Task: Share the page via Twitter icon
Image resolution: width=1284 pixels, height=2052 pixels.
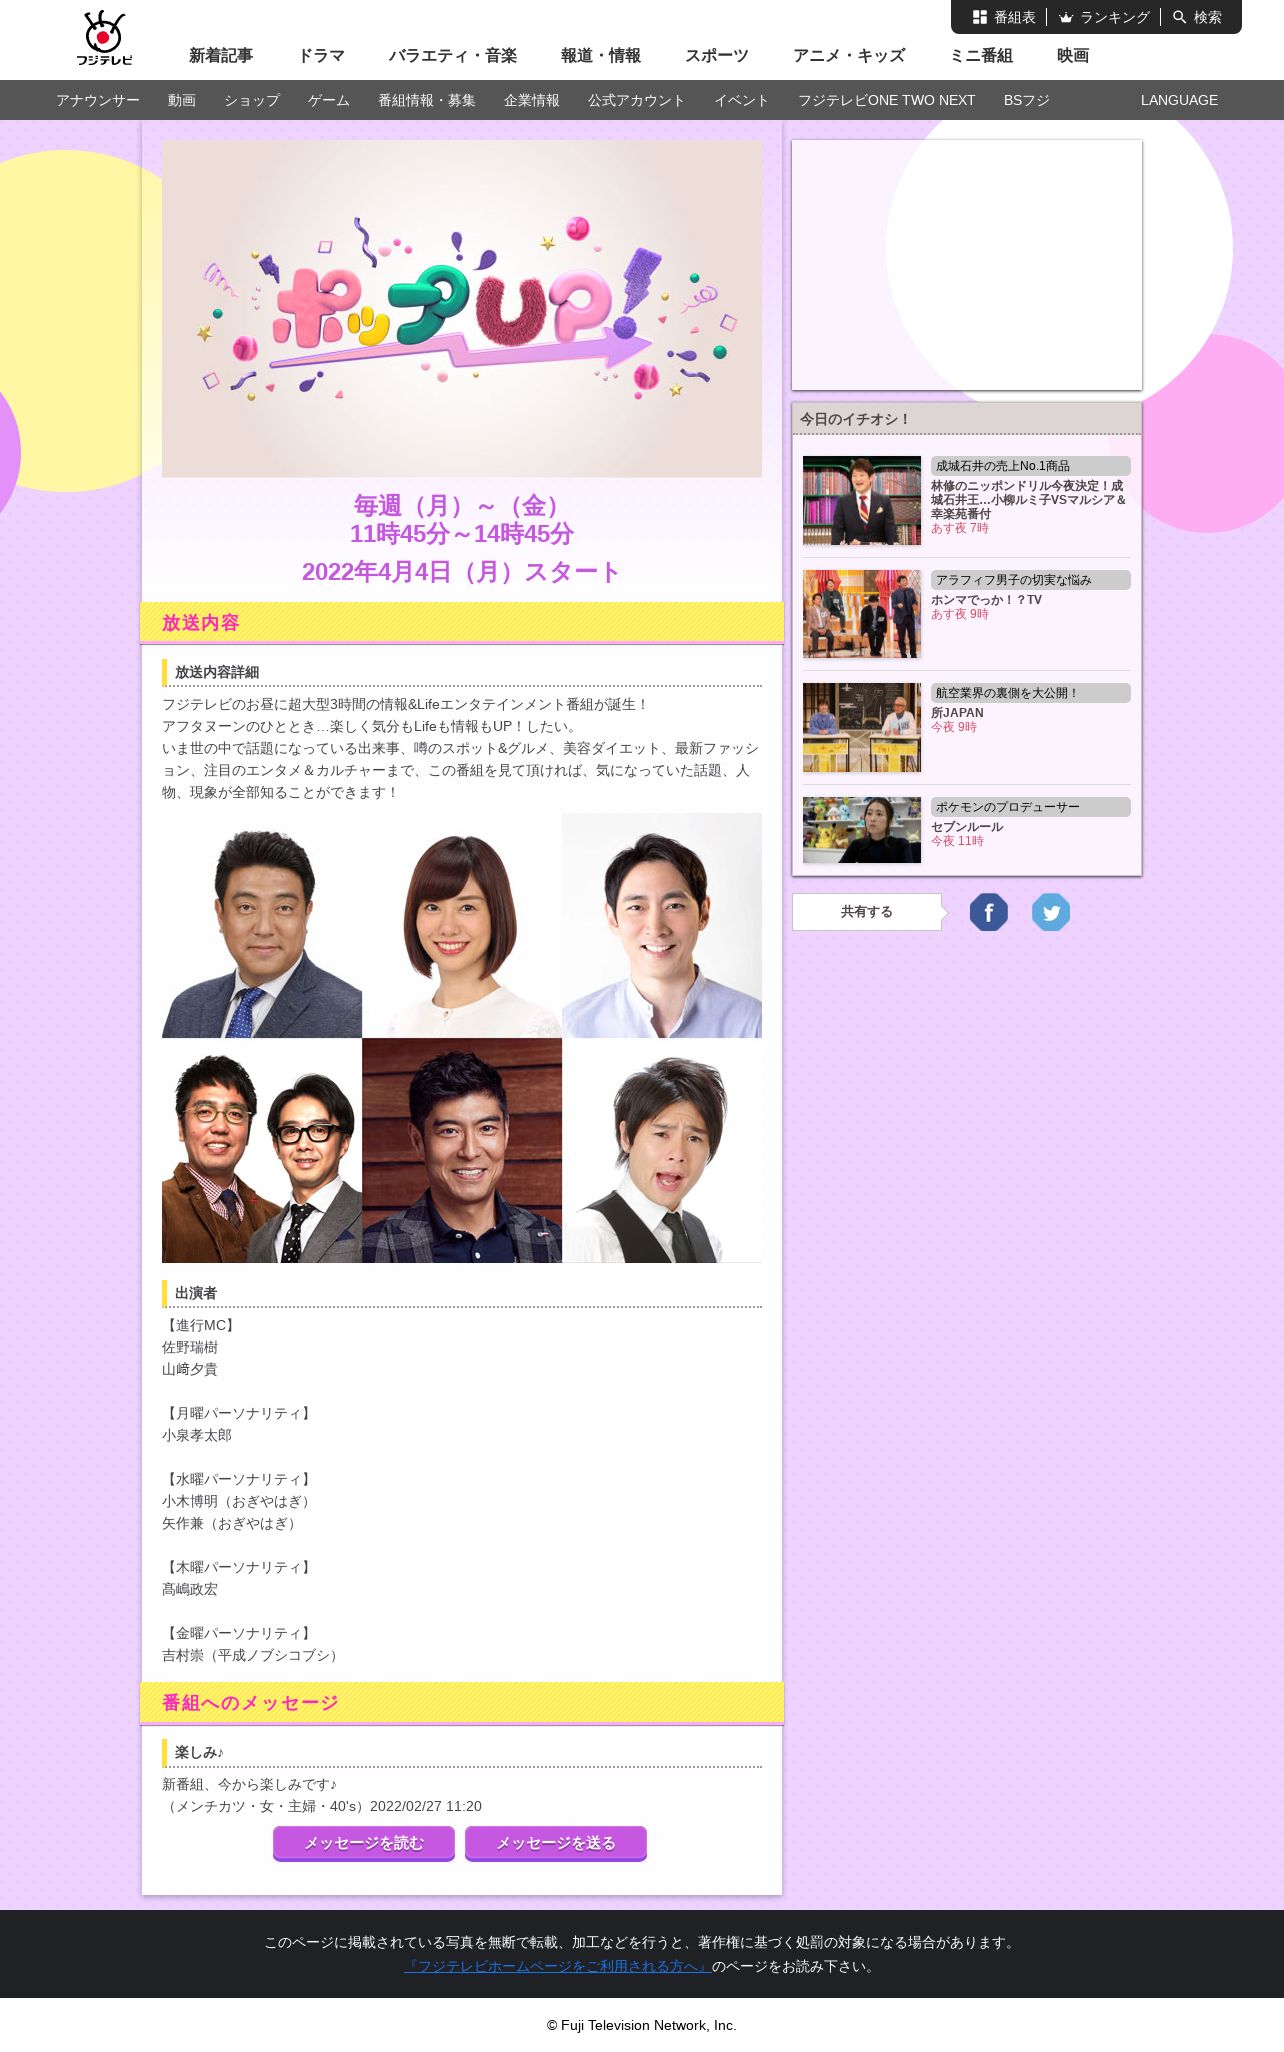Action: click(1051, 912)
